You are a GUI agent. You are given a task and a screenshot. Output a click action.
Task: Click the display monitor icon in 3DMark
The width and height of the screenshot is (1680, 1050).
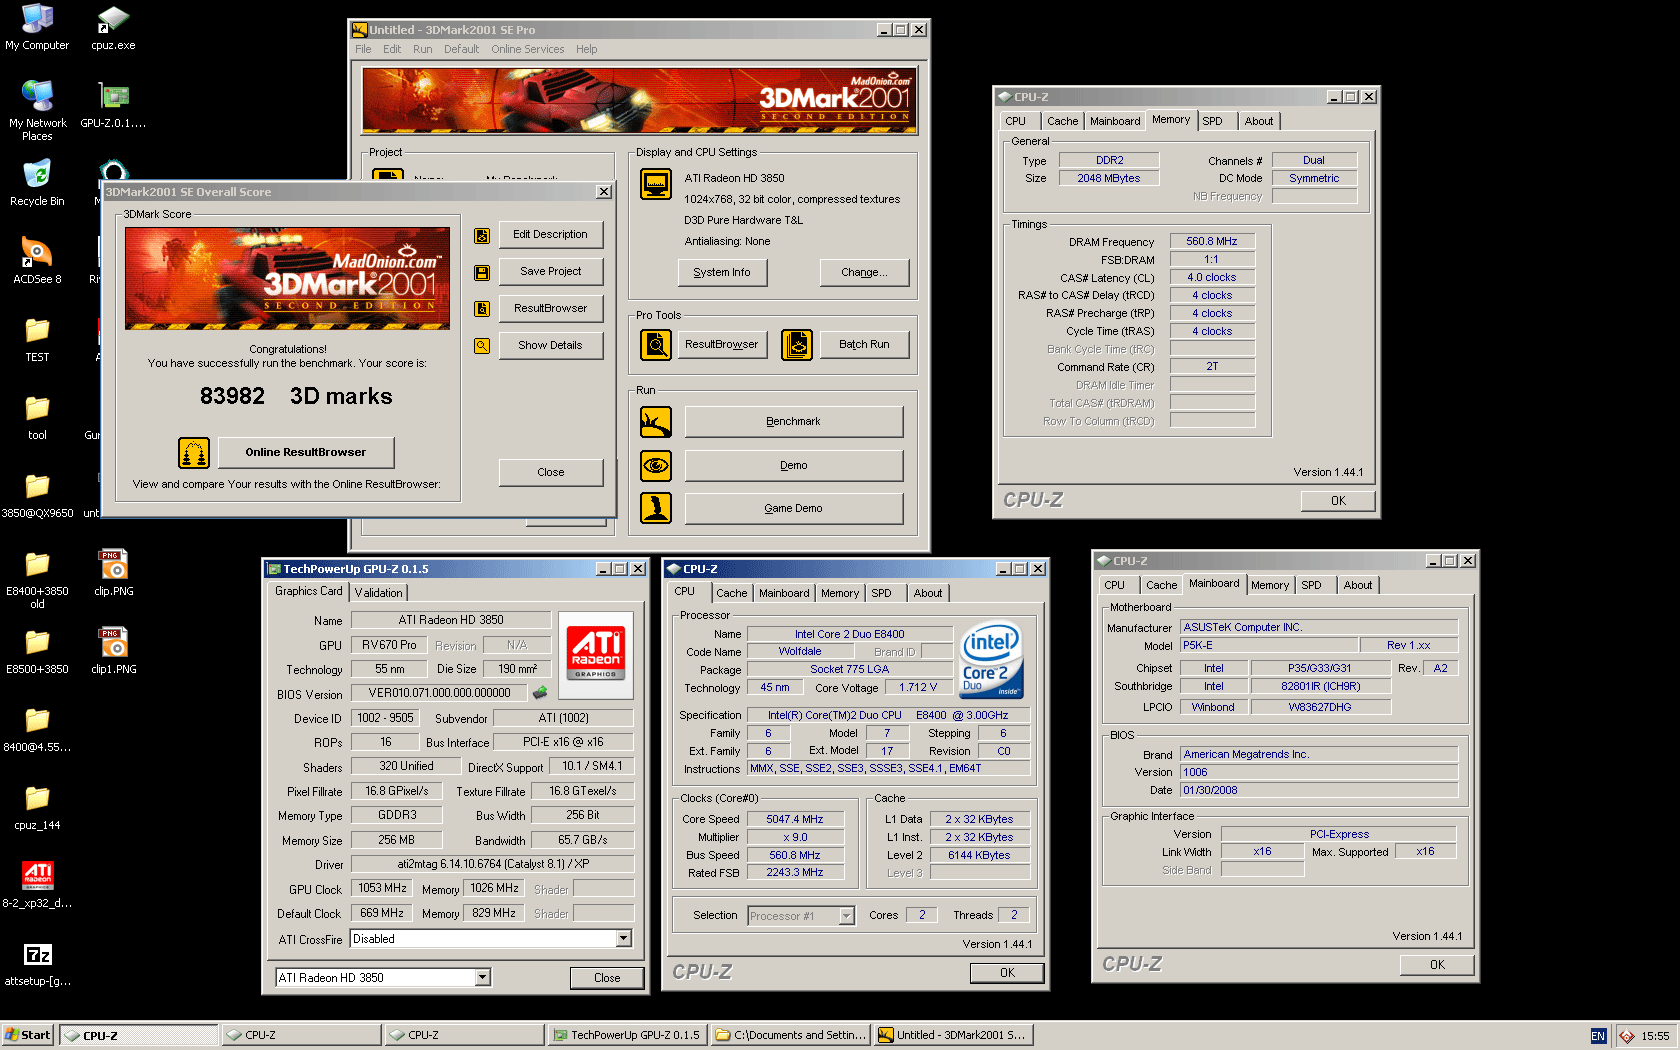pos(656,185)
